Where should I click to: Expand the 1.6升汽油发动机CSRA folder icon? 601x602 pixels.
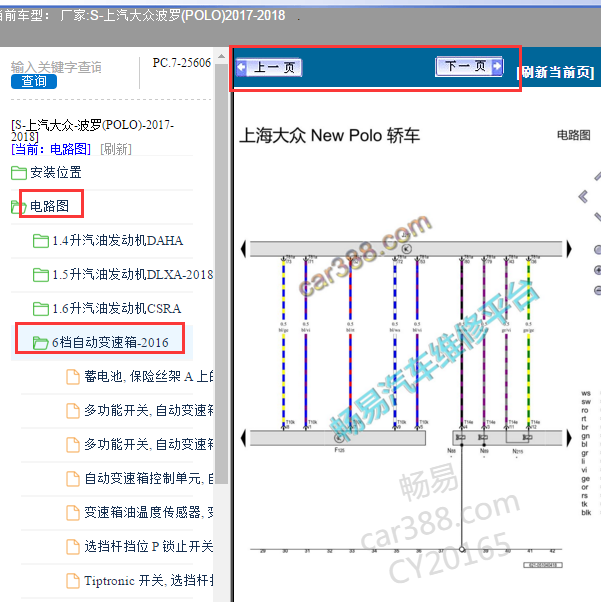41,309
